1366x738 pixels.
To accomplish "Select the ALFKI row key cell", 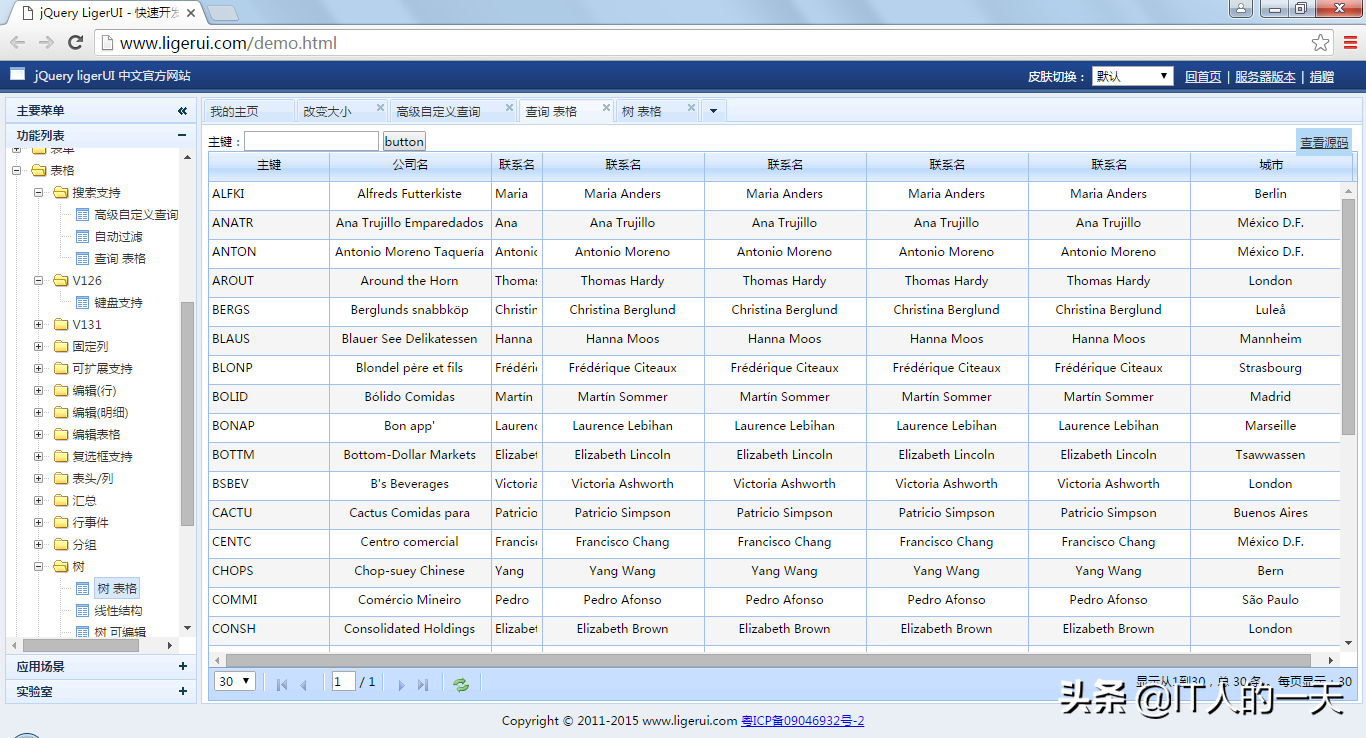I will pos(269,194).
